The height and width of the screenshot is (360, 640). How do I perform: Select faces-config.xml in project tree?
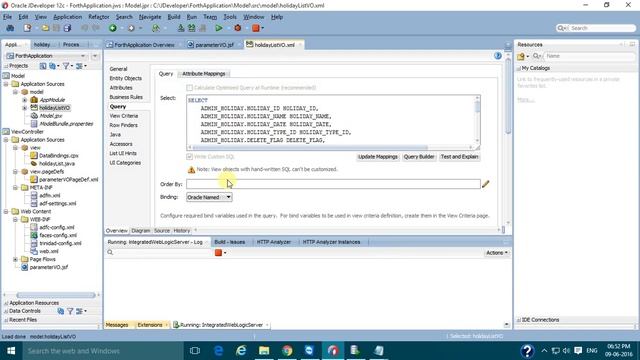pos(58,235)
